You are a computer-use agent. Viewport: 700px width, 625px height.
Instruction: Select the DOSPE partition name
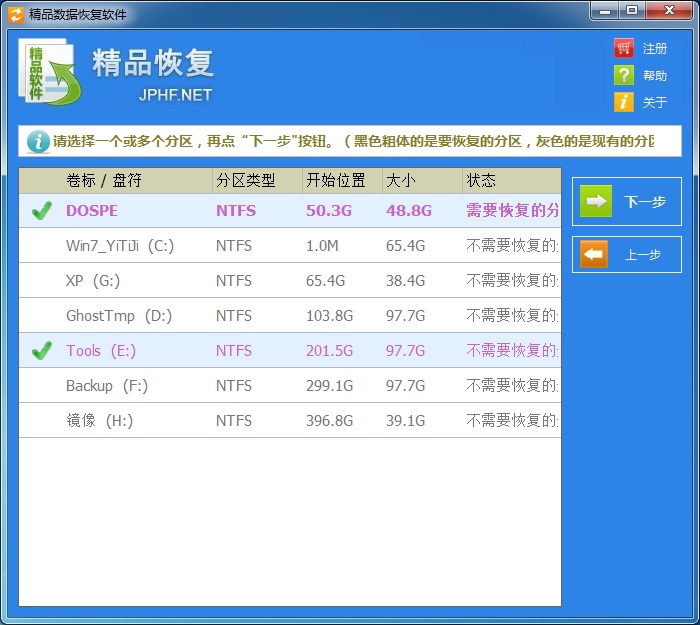pos(92,211)
